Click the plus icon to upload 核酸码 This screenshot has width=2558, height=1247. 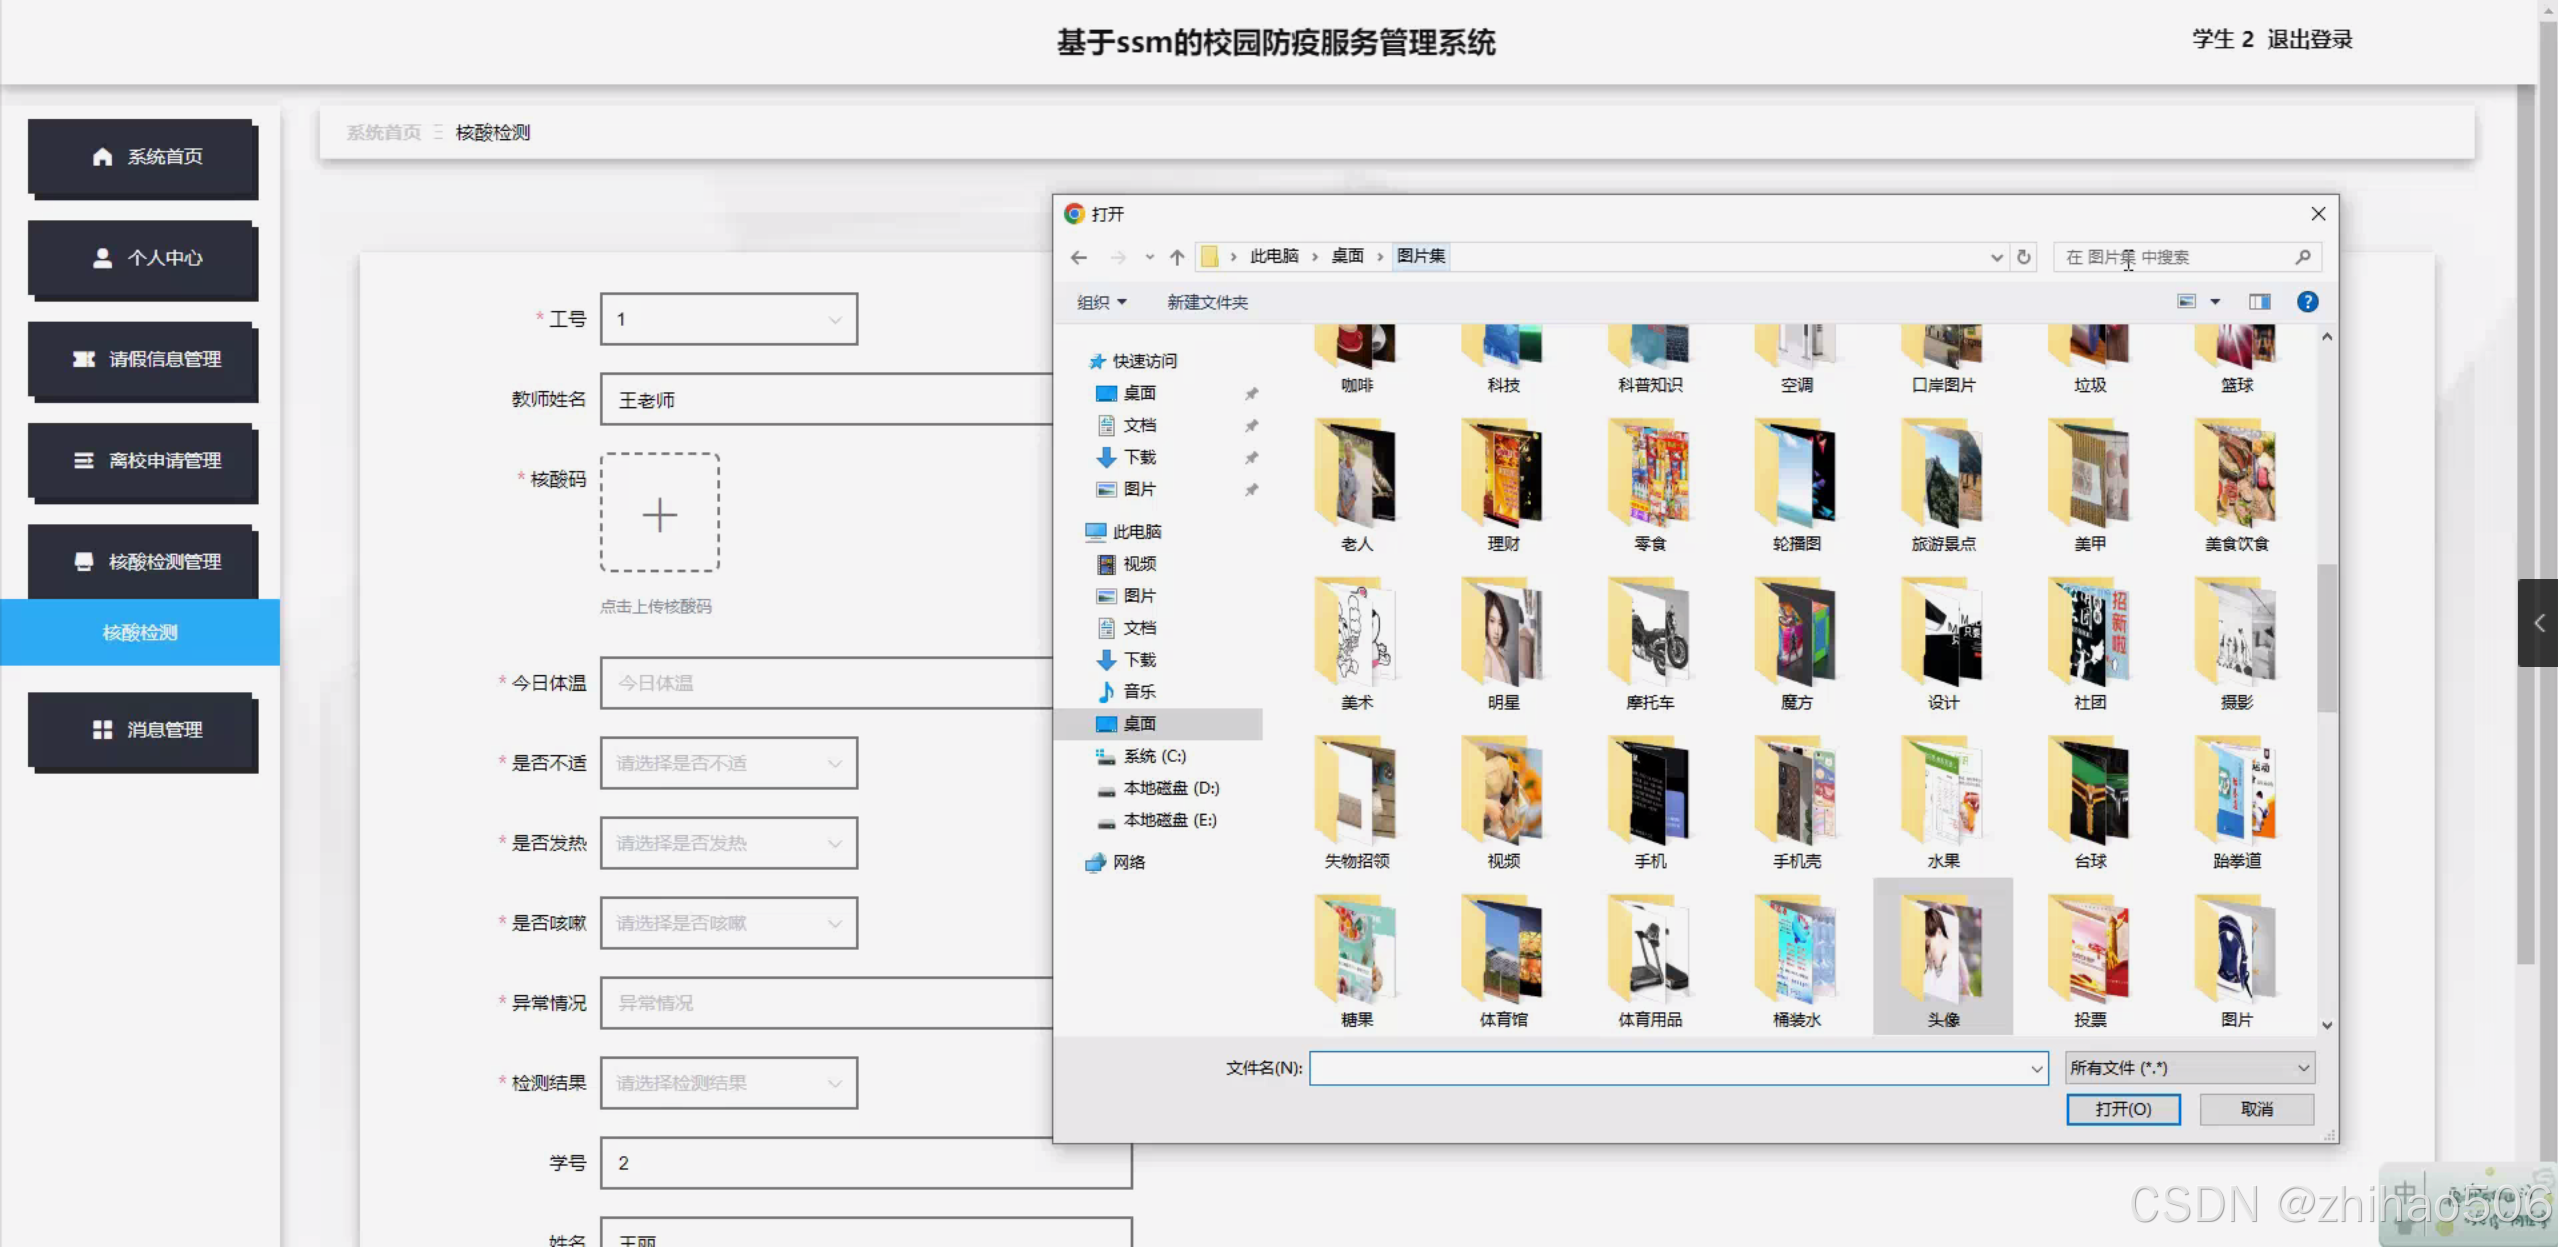click(x=659, y=513)
